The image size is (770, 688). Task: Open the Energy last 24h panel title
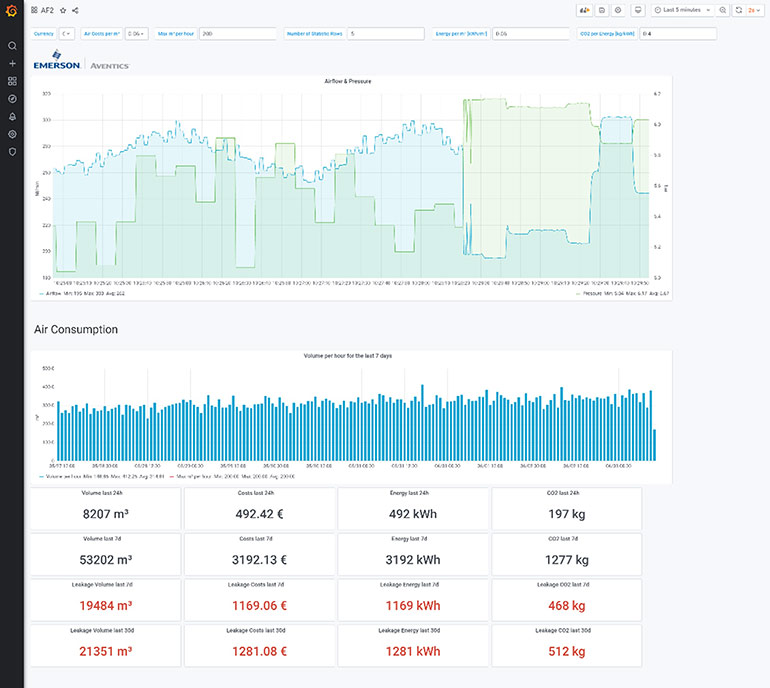409,493
